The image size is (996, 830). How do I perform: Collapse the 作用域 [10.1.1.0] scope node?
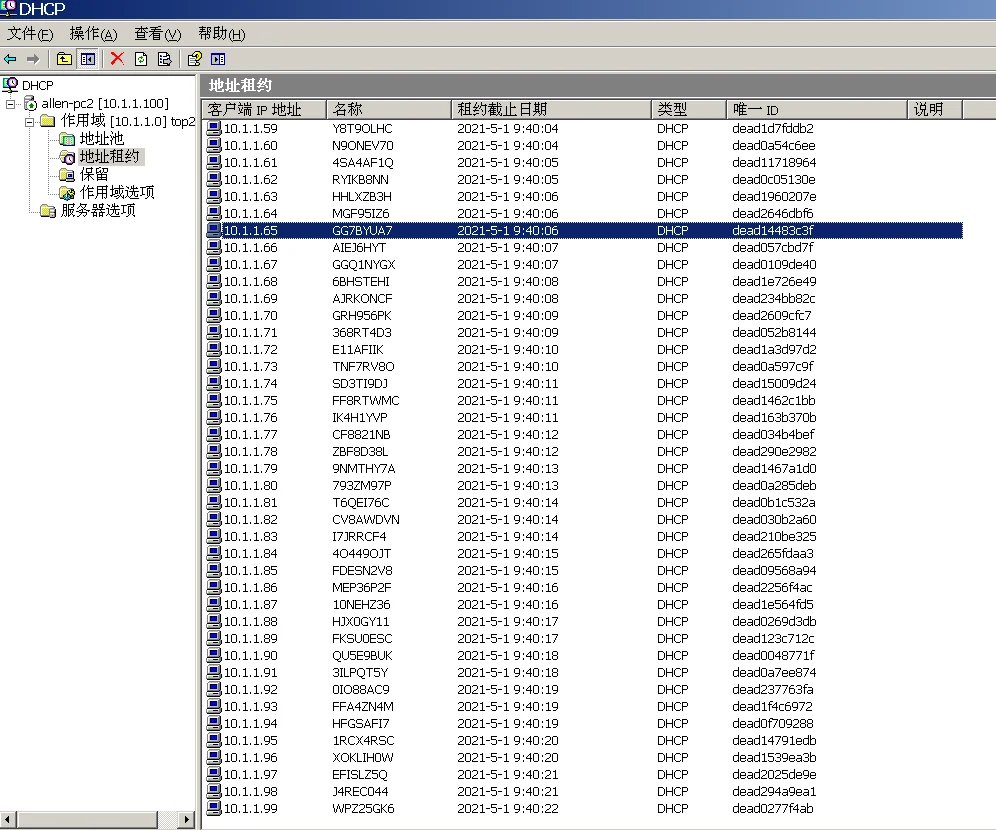29,121
